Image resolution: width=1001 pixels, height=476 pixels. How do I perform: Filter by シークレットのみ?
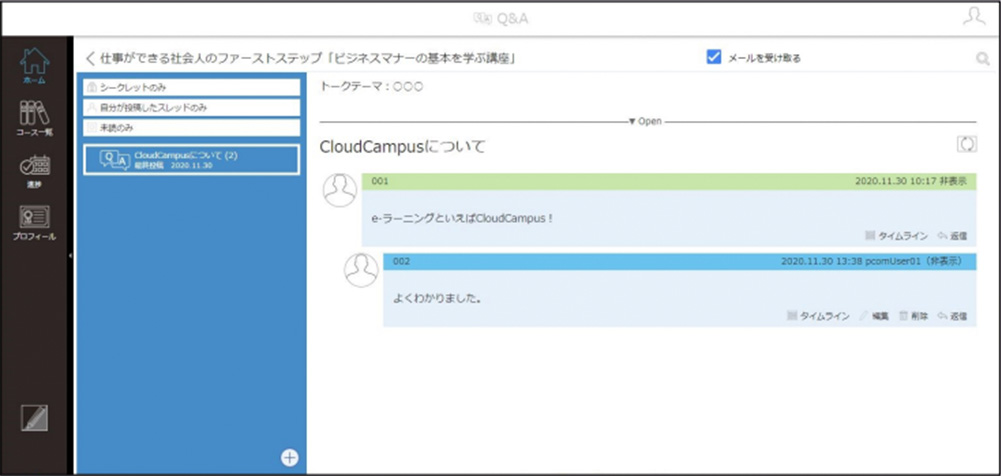(192, 87)
